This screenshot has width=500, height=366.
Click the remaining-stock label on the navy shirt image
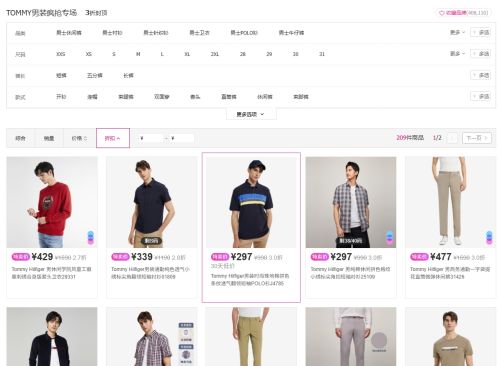(x=151, y=241)
